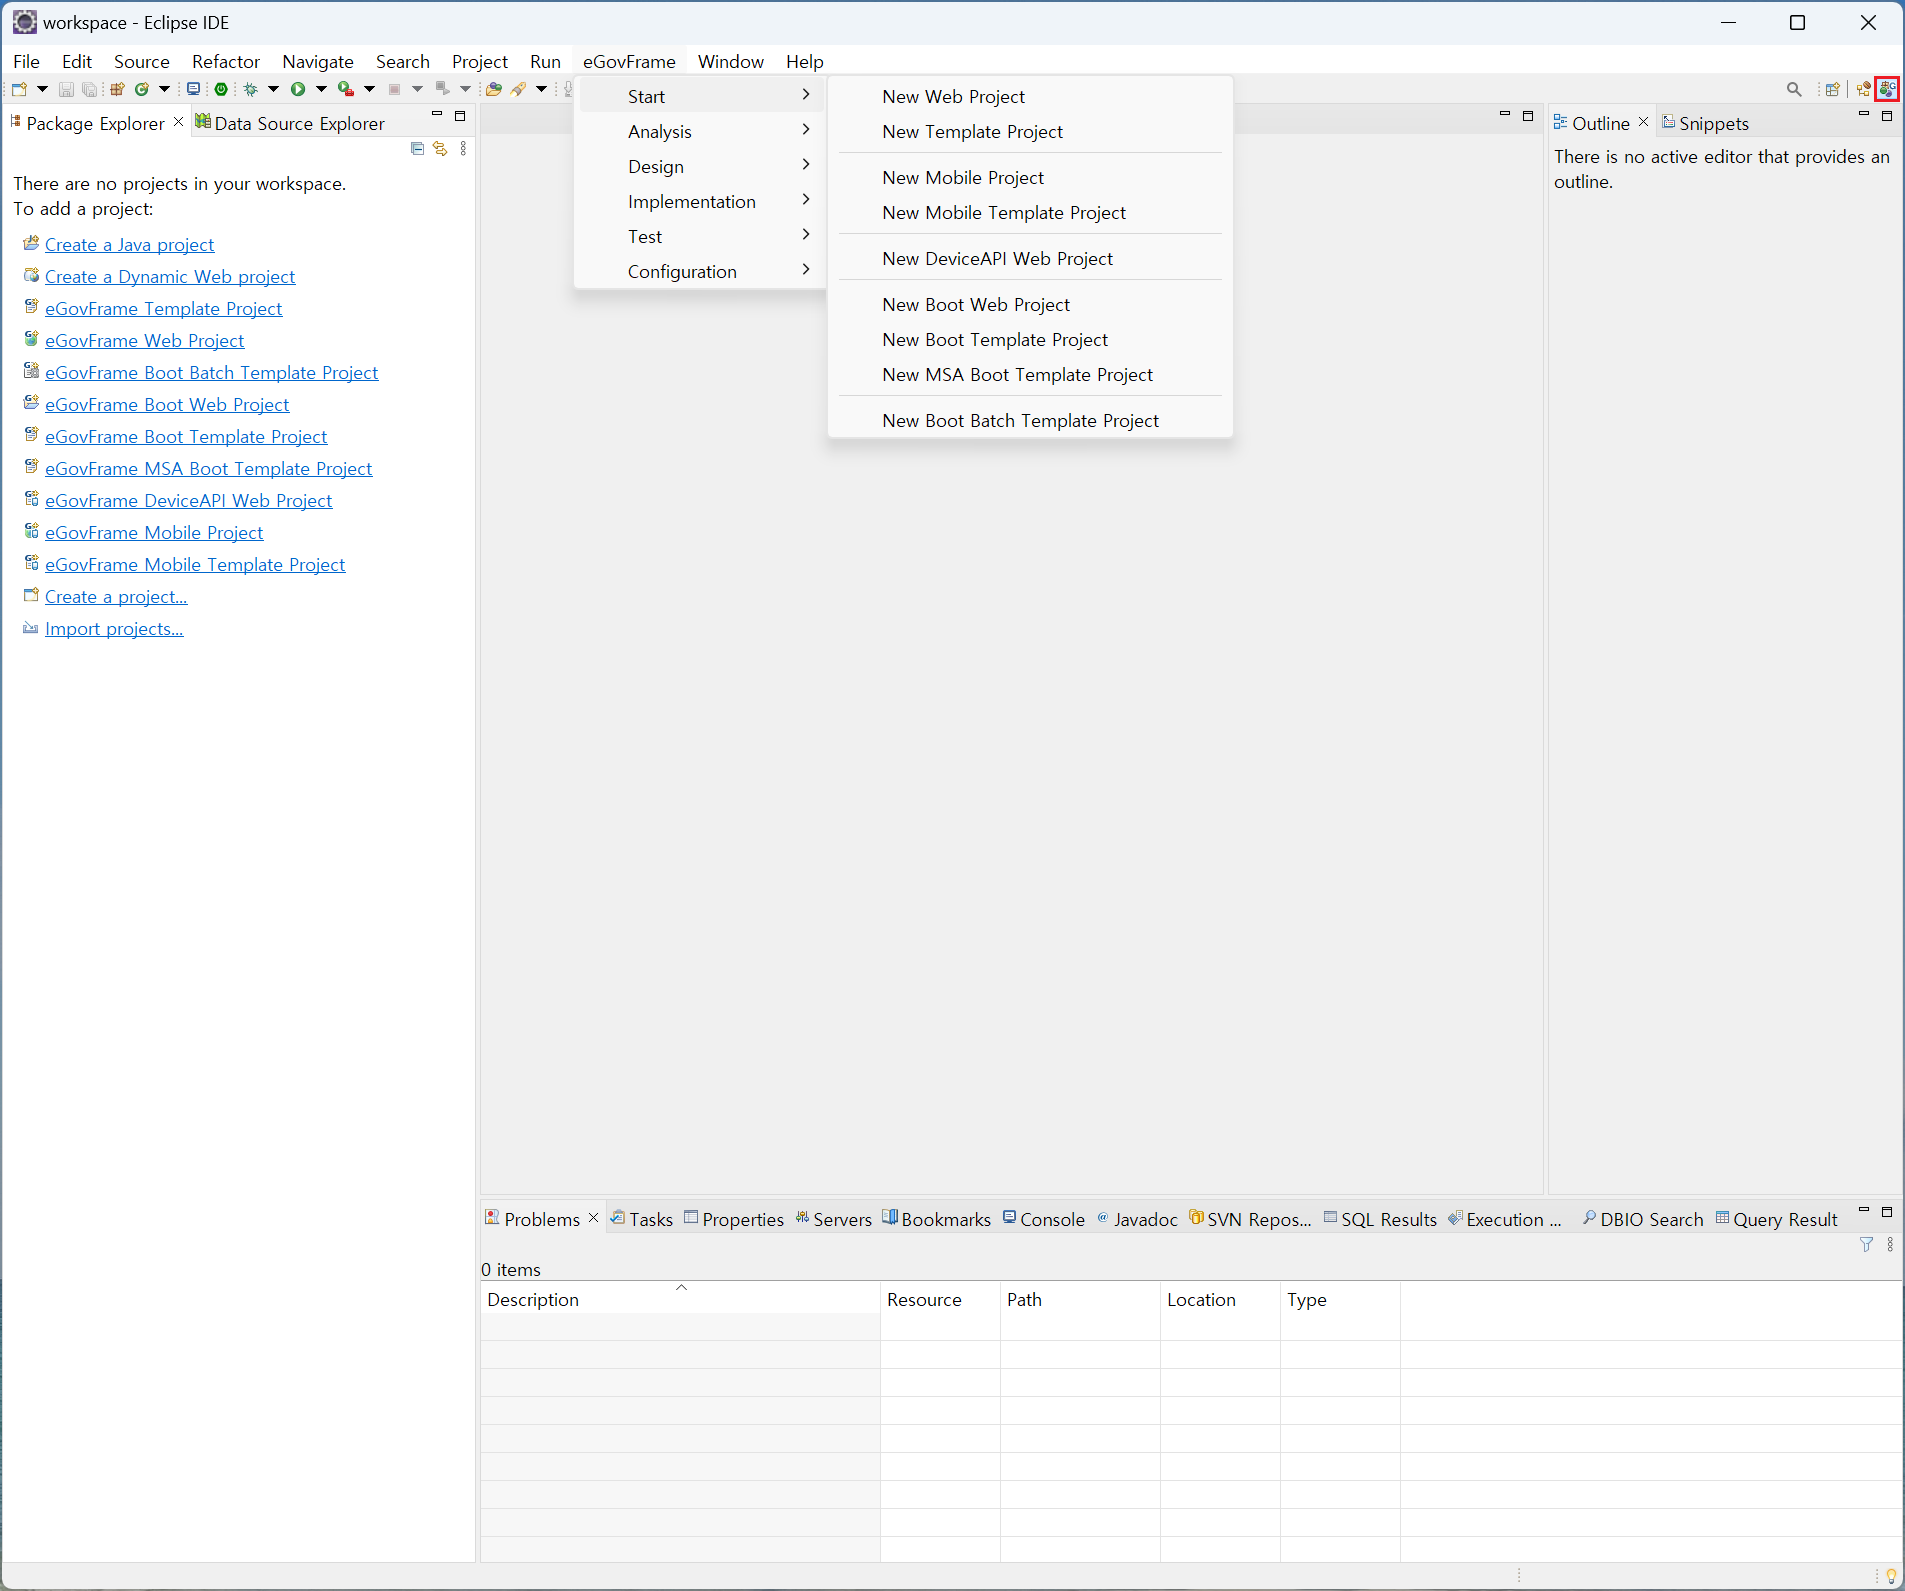Click the Create a Java project link

[x=129, y=244]
